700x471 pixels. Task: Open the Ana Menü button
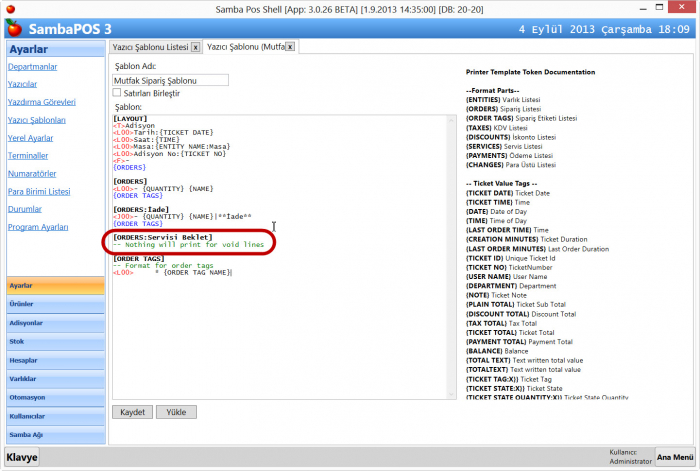point(674,457)
